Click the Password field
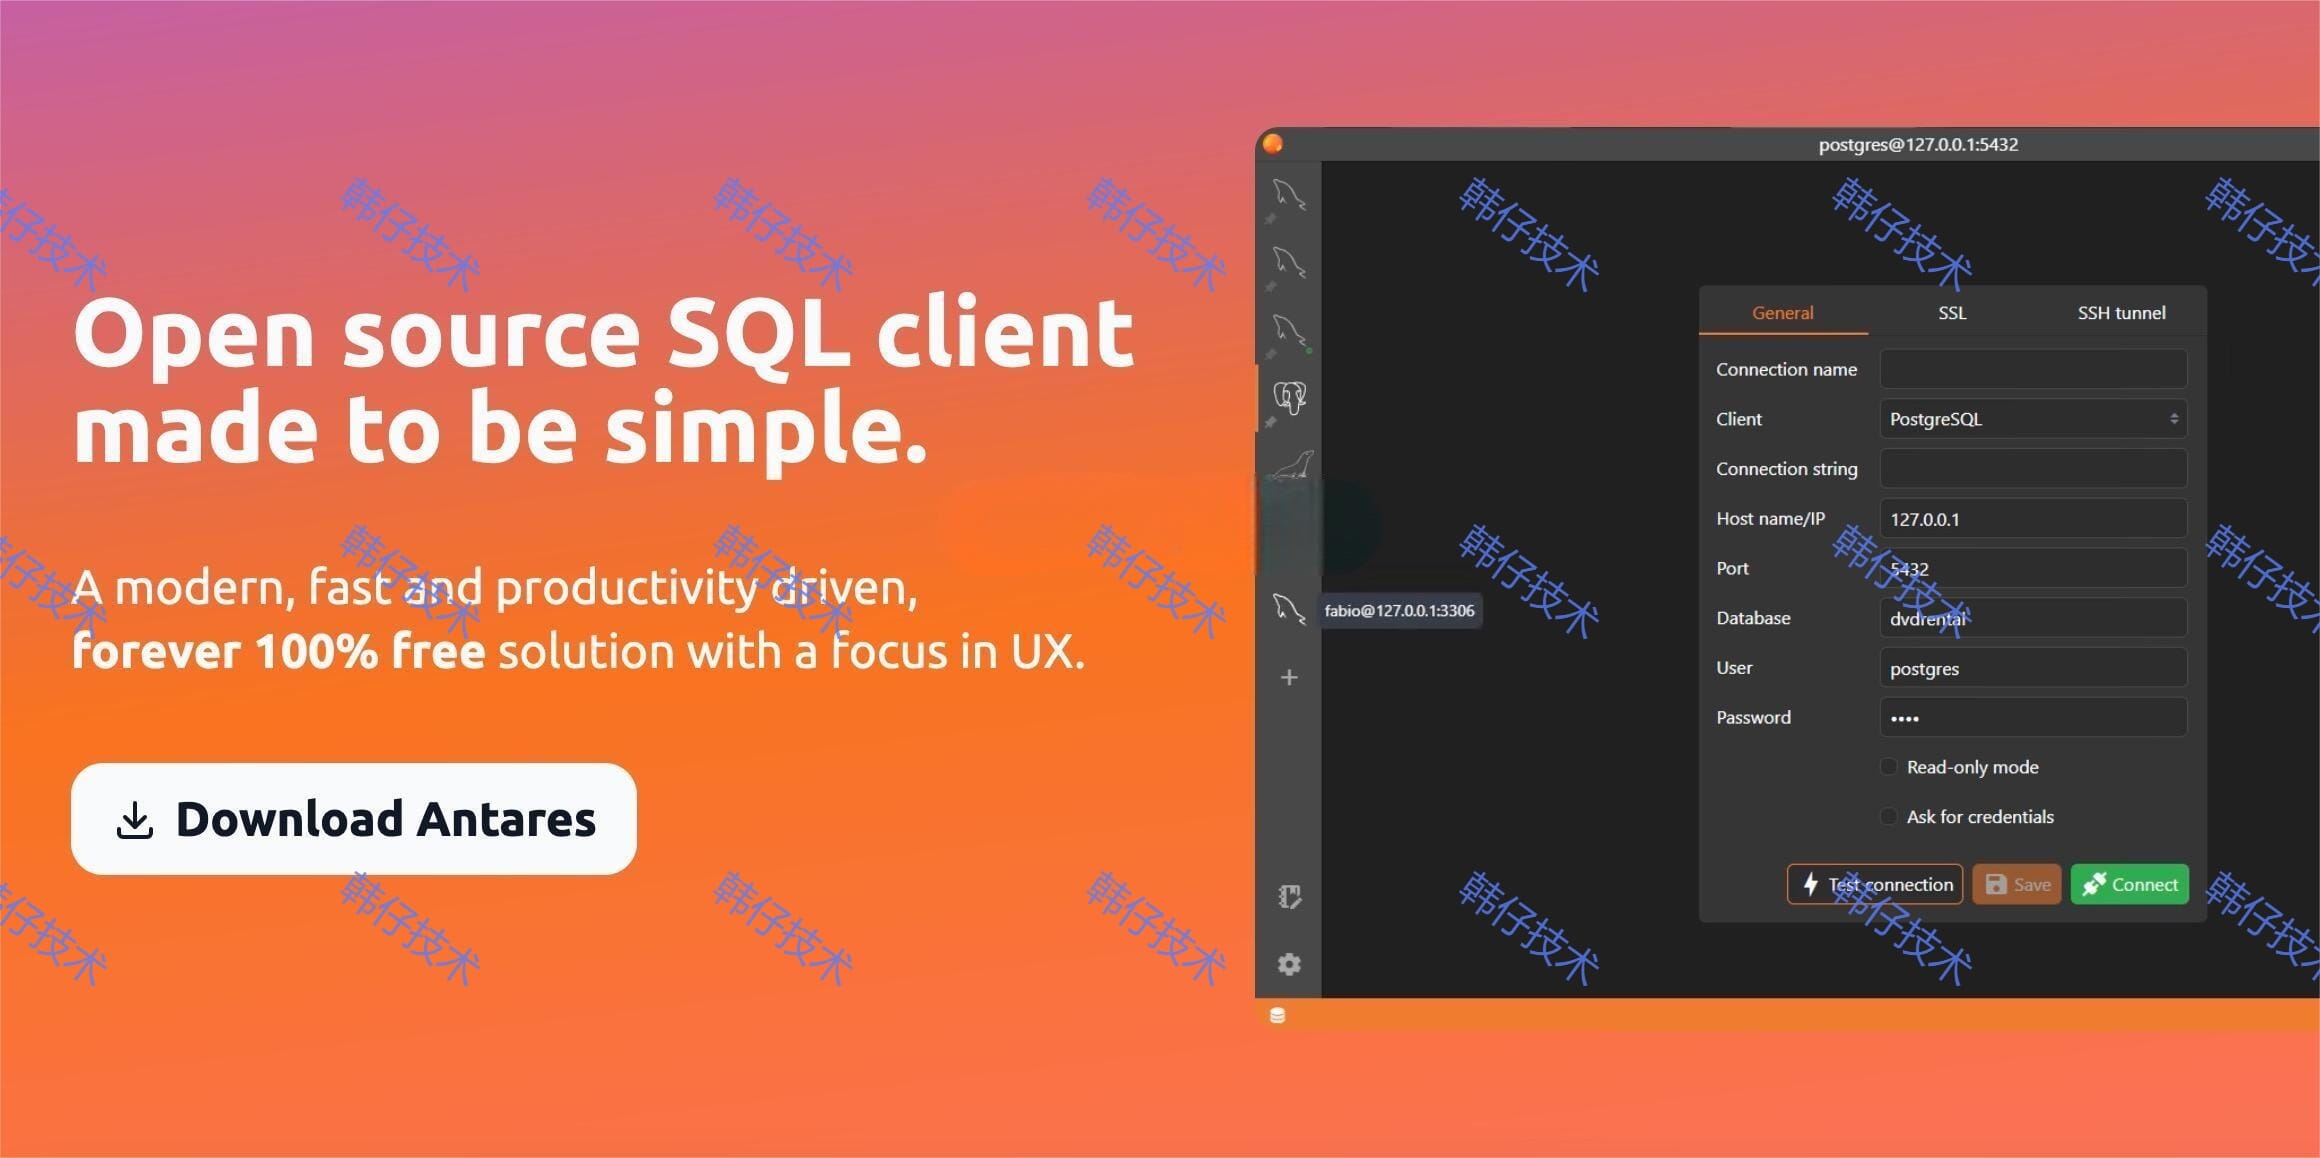 click(2033, 717)
